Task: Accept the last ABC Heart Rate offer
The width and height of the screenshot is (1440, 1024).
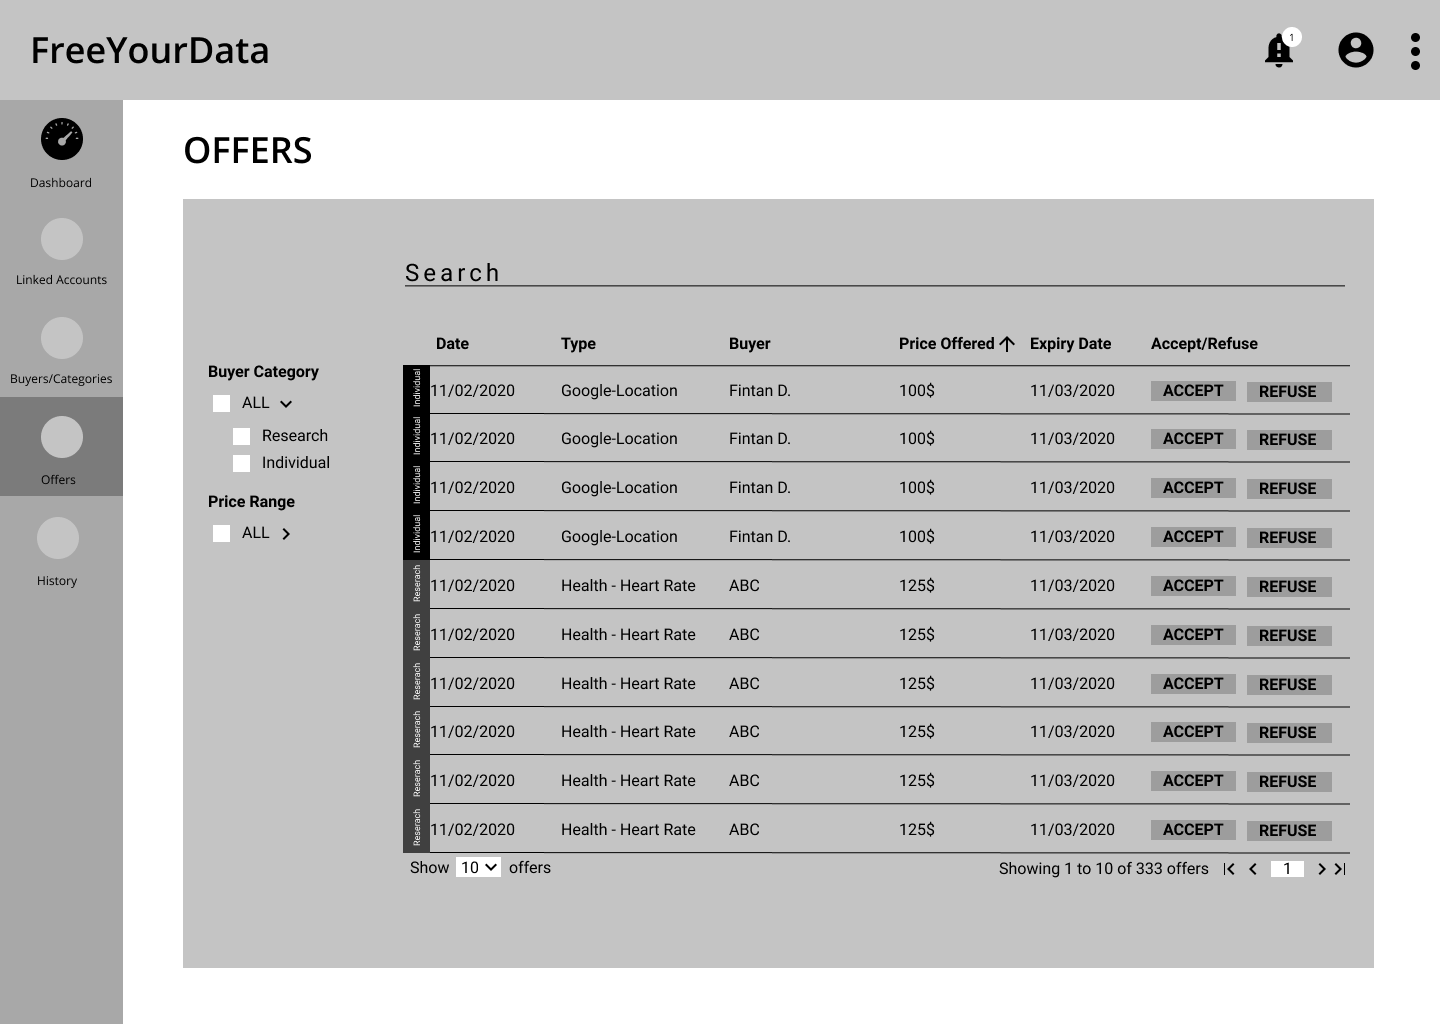Action: tap(1193, 830)
